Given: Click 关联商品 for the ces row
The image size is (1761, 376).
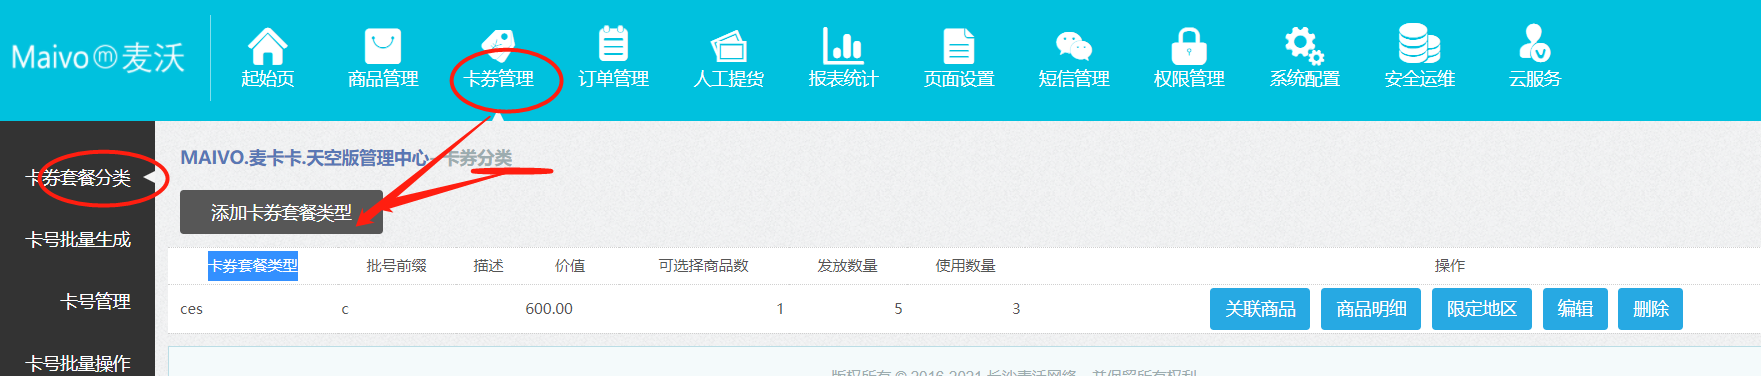Looking at the screenshot, I should [x=1260, y=309].
